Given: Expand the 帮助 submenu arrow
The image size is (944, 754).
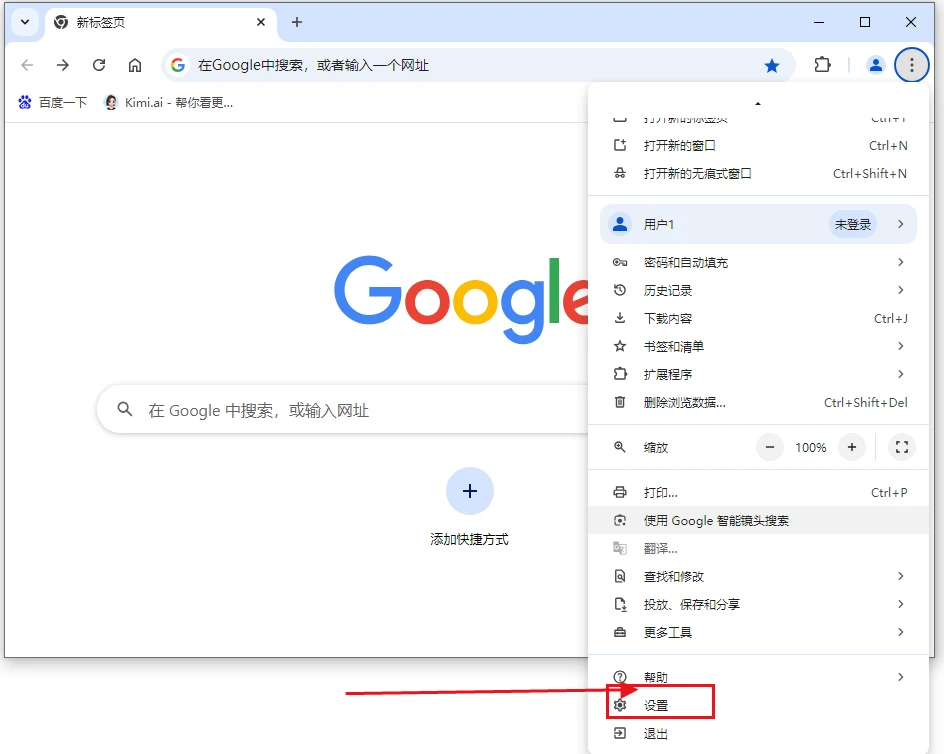Looking at the screenshot, I should 901,677.
